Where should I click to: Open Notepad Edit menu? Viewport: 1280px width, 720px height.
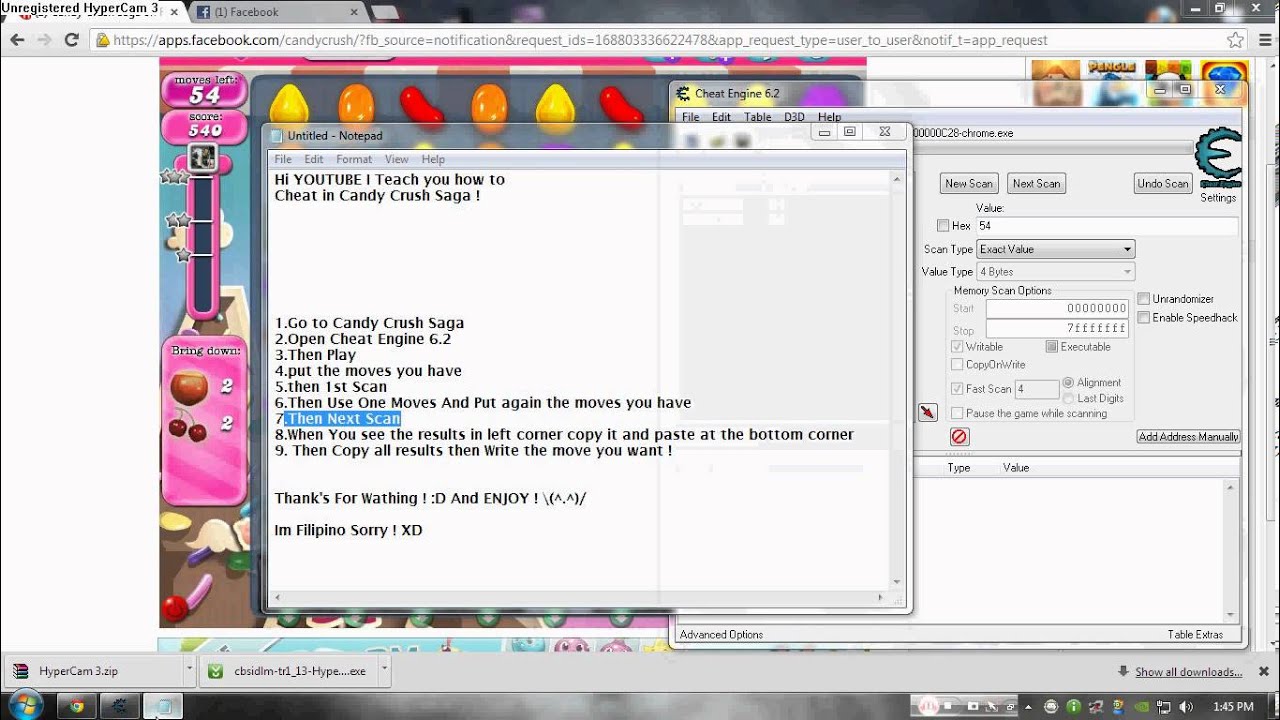pyautogui.click(x=314, y=159)
